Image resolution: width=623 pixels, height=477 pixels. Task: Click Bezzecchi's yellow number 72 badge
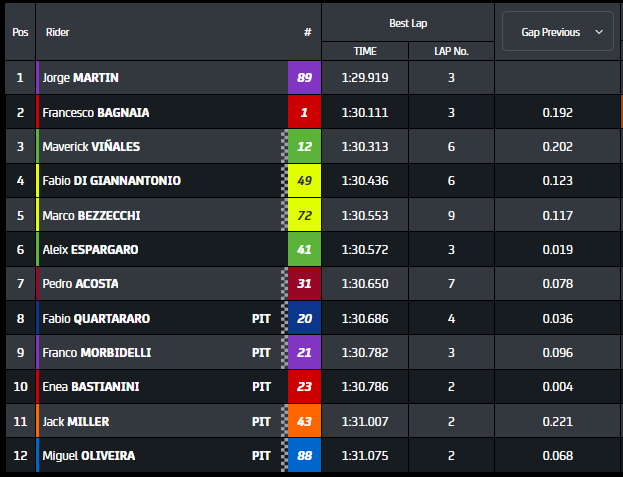click(x=304, y=215)
